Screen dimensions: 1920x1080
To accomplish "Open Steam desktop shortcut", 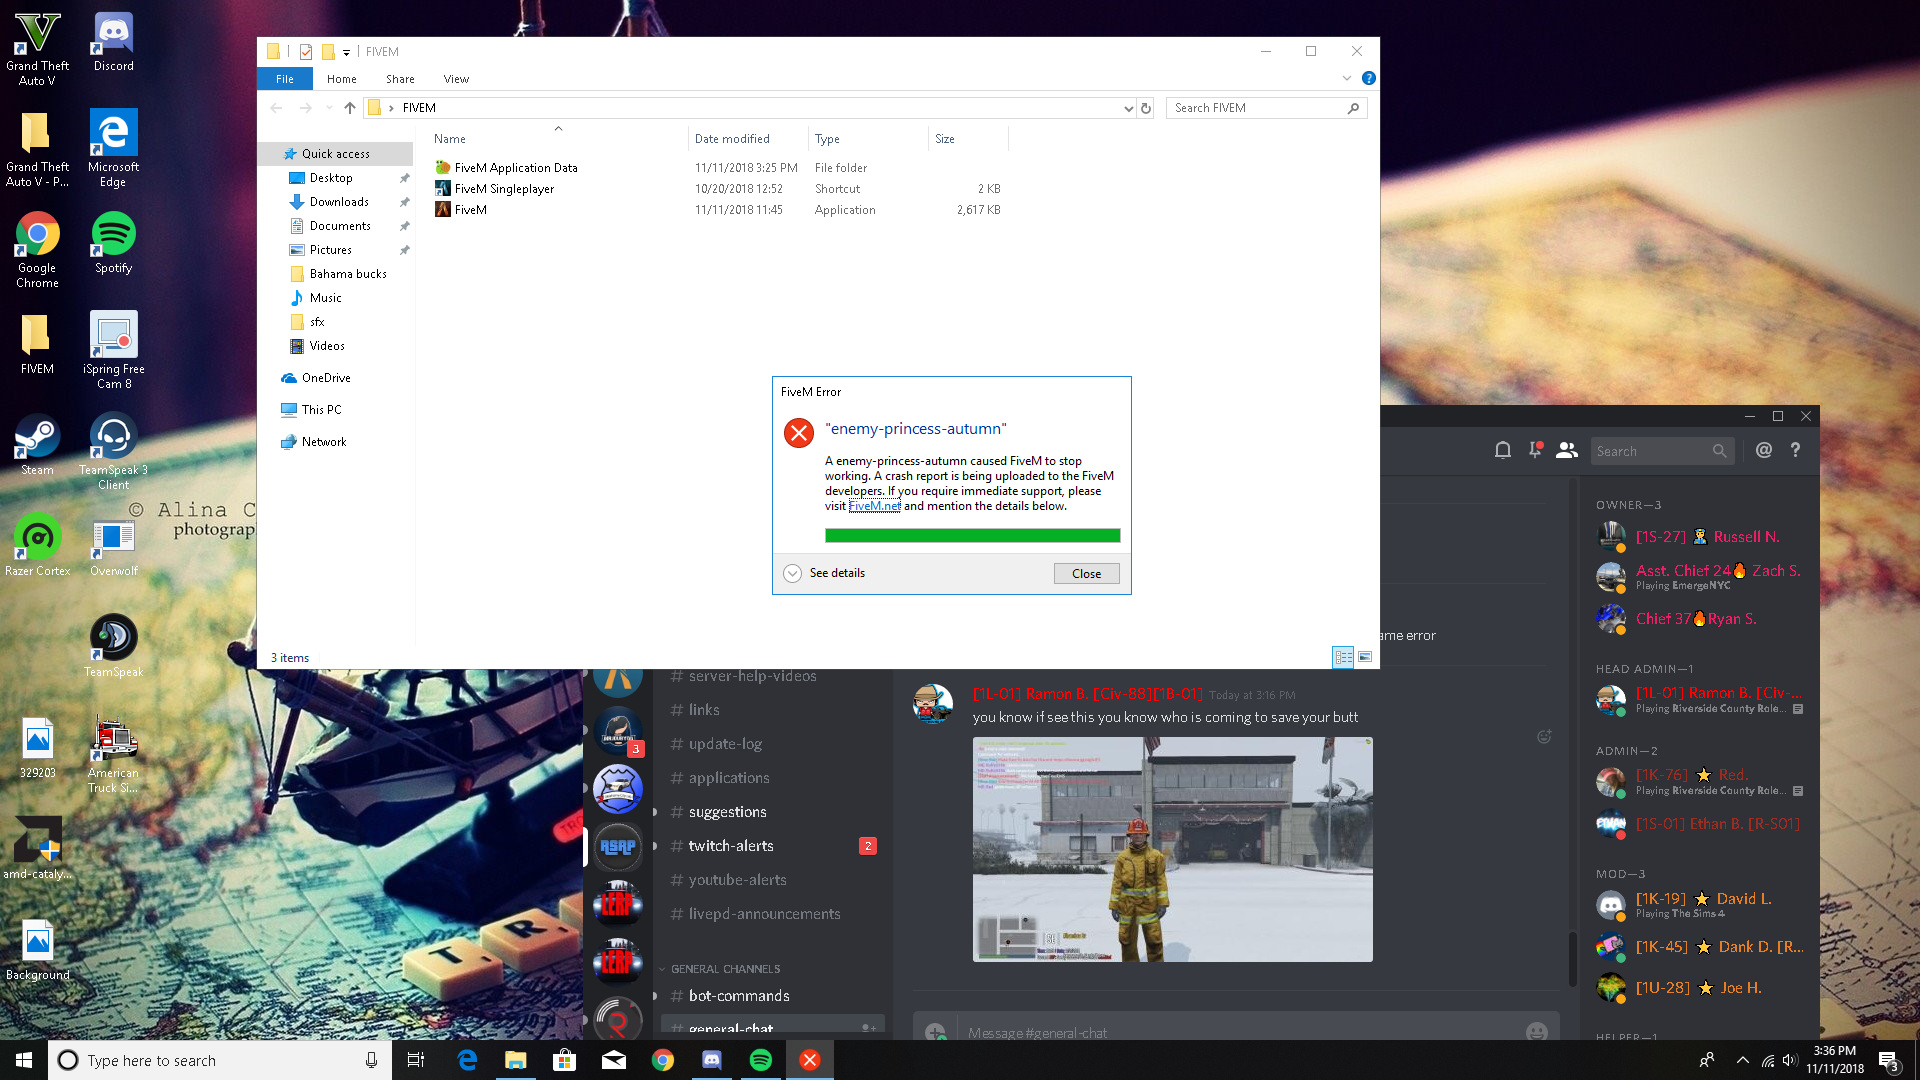I will [x=37, y=445].
